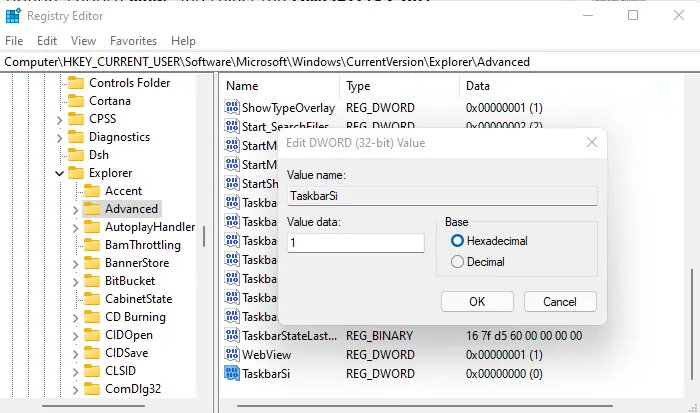
Task: Open the Edit menu
Action: 47,41
